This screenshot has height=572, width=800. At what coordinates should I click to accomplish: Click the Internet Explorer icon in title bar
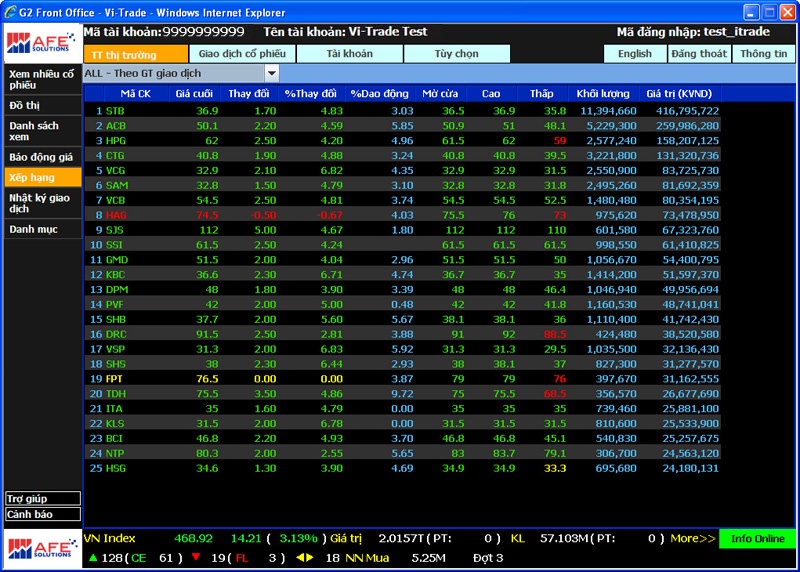(x=10, y=12)
